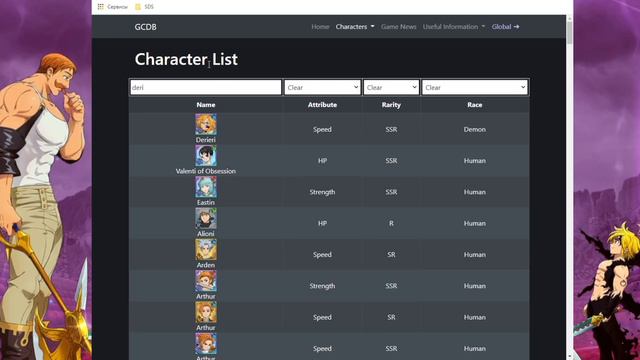Screen dimensions: 640x360
Task: Expand the Useful Information nav menu
Action: 454,27
